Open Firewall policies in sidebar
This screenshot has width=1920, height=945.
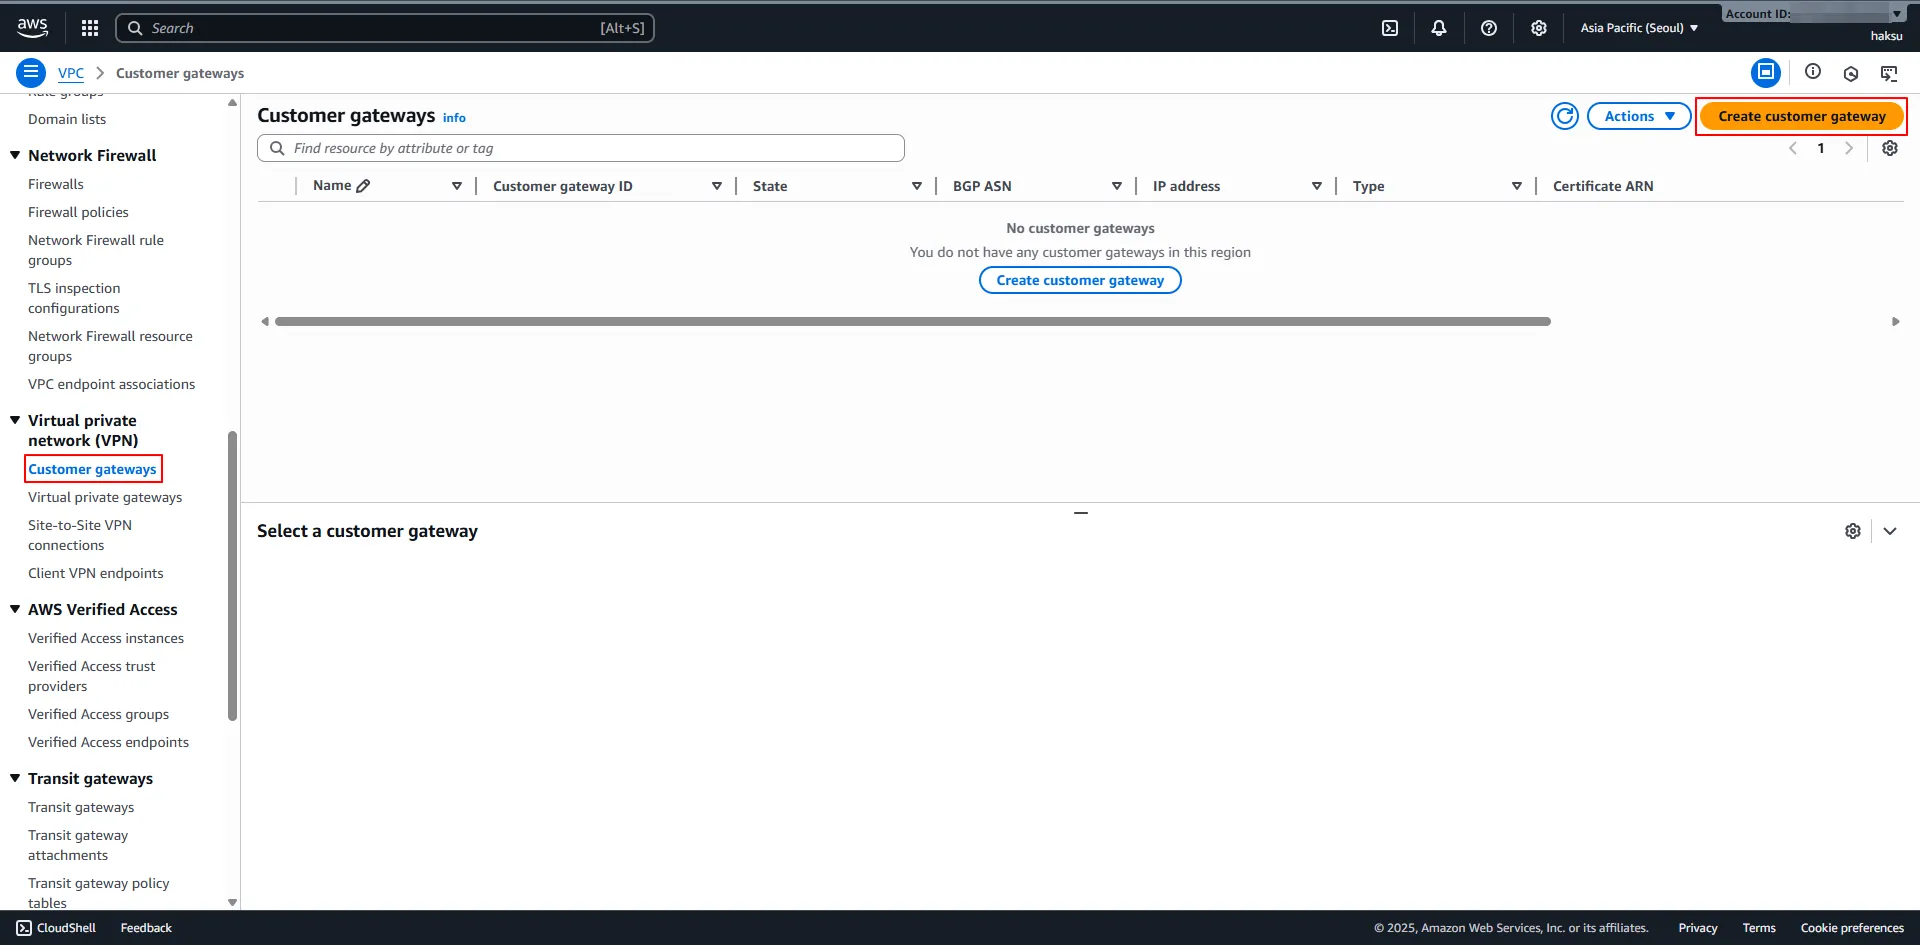pyautogui.click(x=78, y=212)
